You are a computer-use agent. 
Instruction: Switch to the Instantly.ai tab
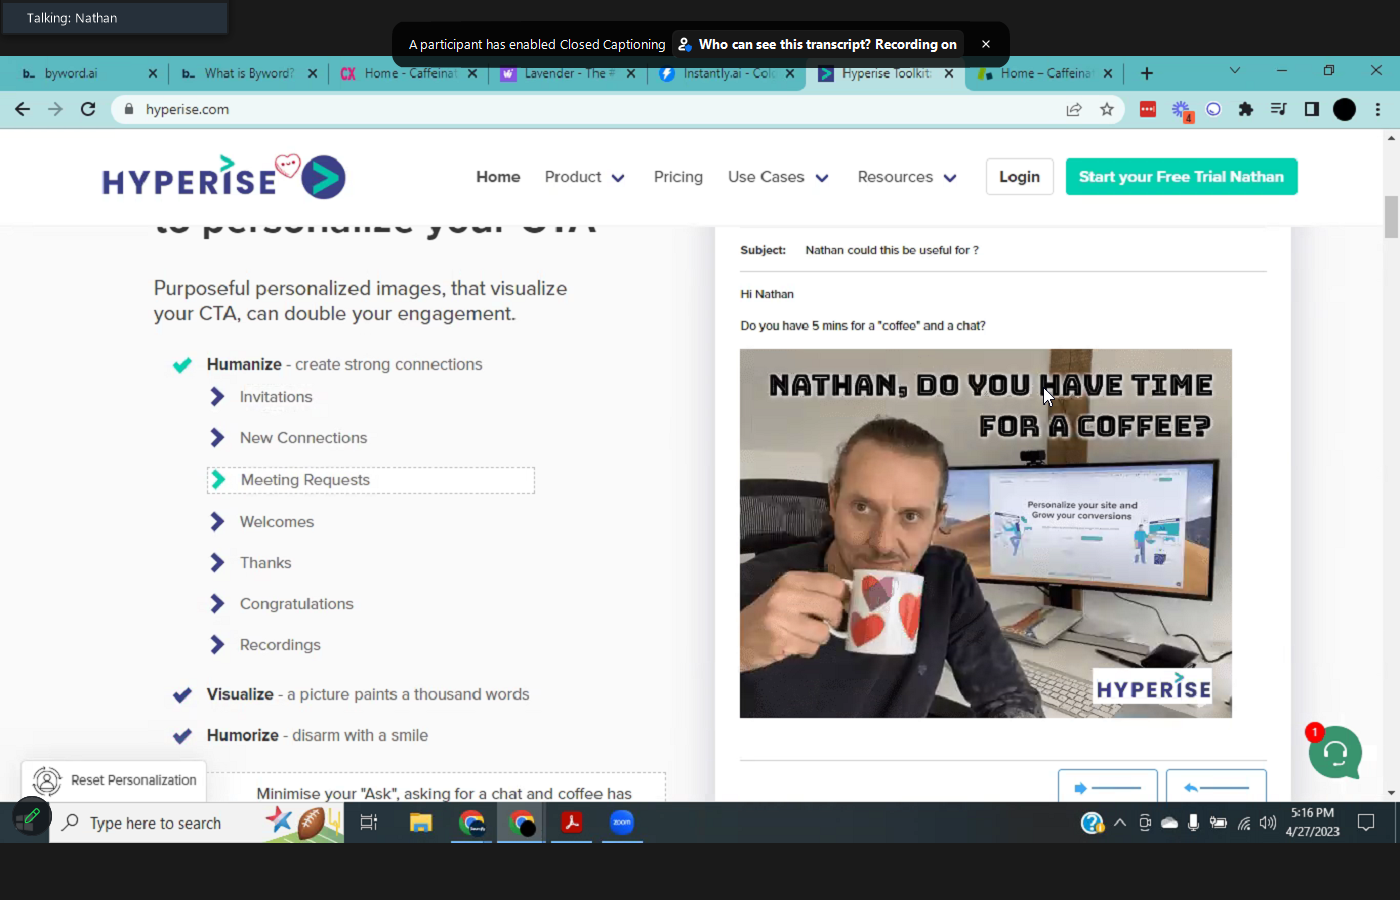click(x=726, y=73)
